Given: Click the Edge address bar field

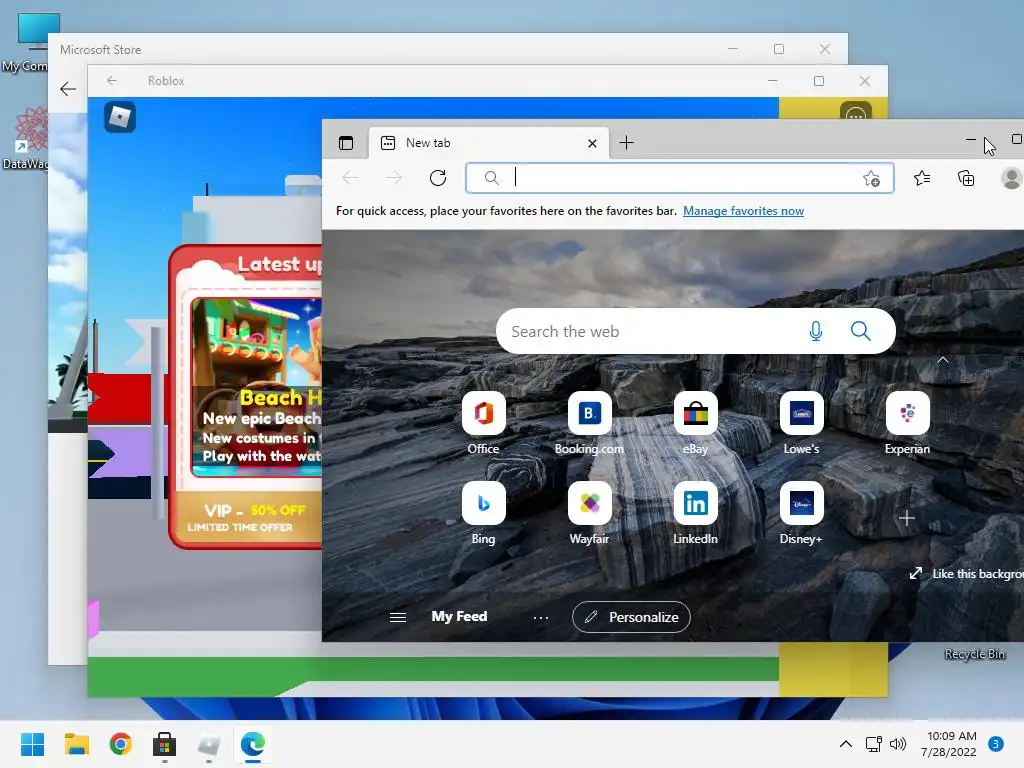Looking at the screenshot, I should 679,178.
